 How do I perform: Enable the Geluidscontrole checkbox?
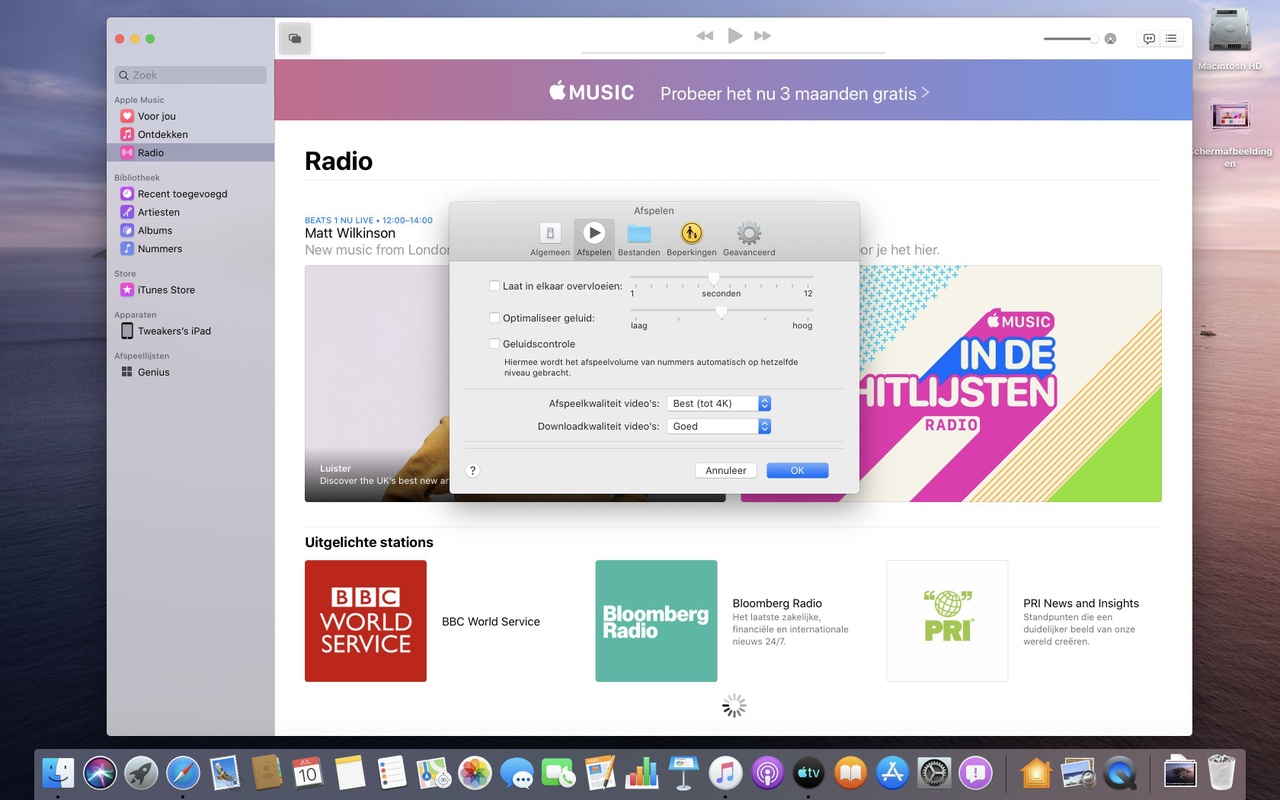494,344
